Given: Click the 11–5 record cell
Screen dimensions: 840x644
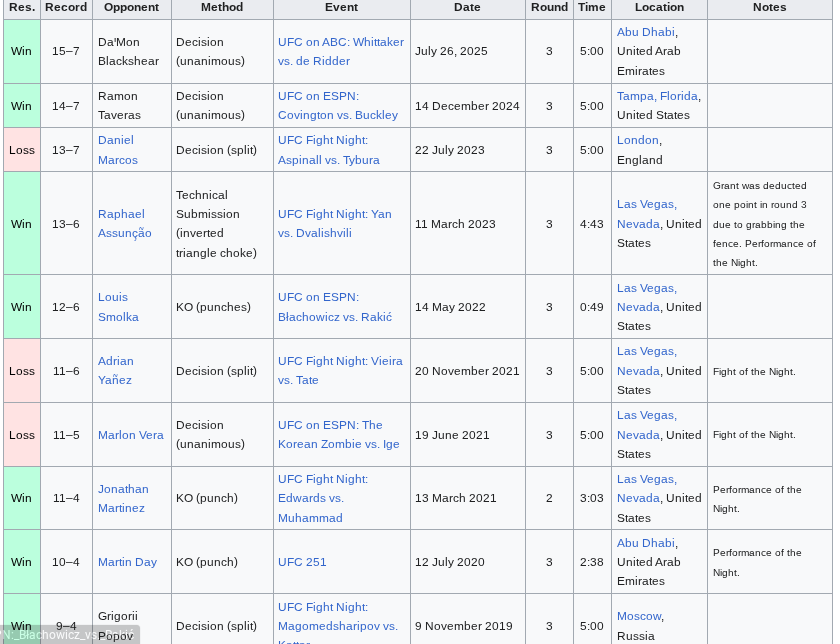Looking at the screenshot, I should coord(66,435).
